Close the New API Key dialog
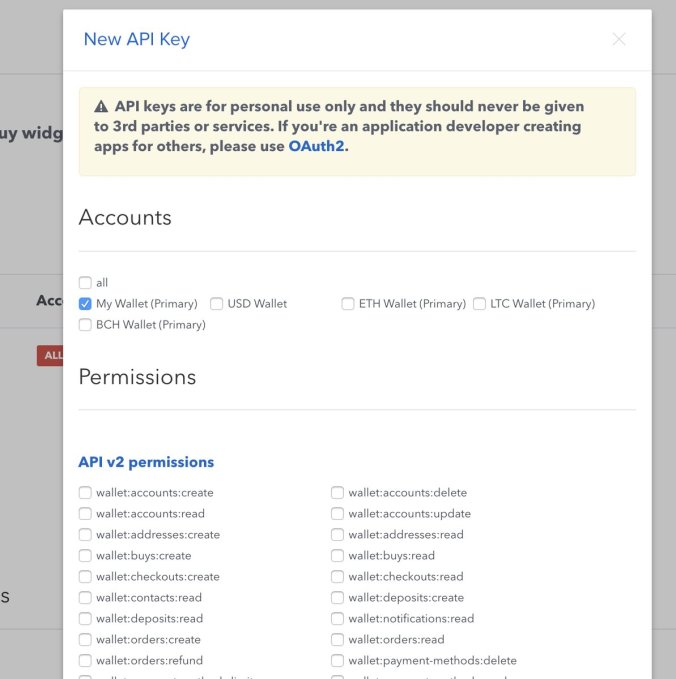 (619, 39)
